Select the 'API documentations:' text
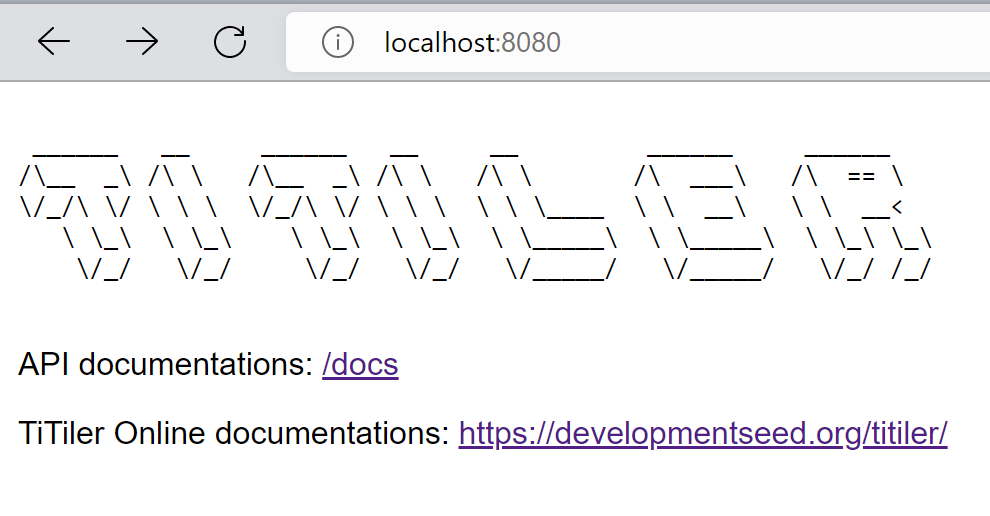Image resolution: width=990 pixels, height=516 pixels. click(165, 364)
